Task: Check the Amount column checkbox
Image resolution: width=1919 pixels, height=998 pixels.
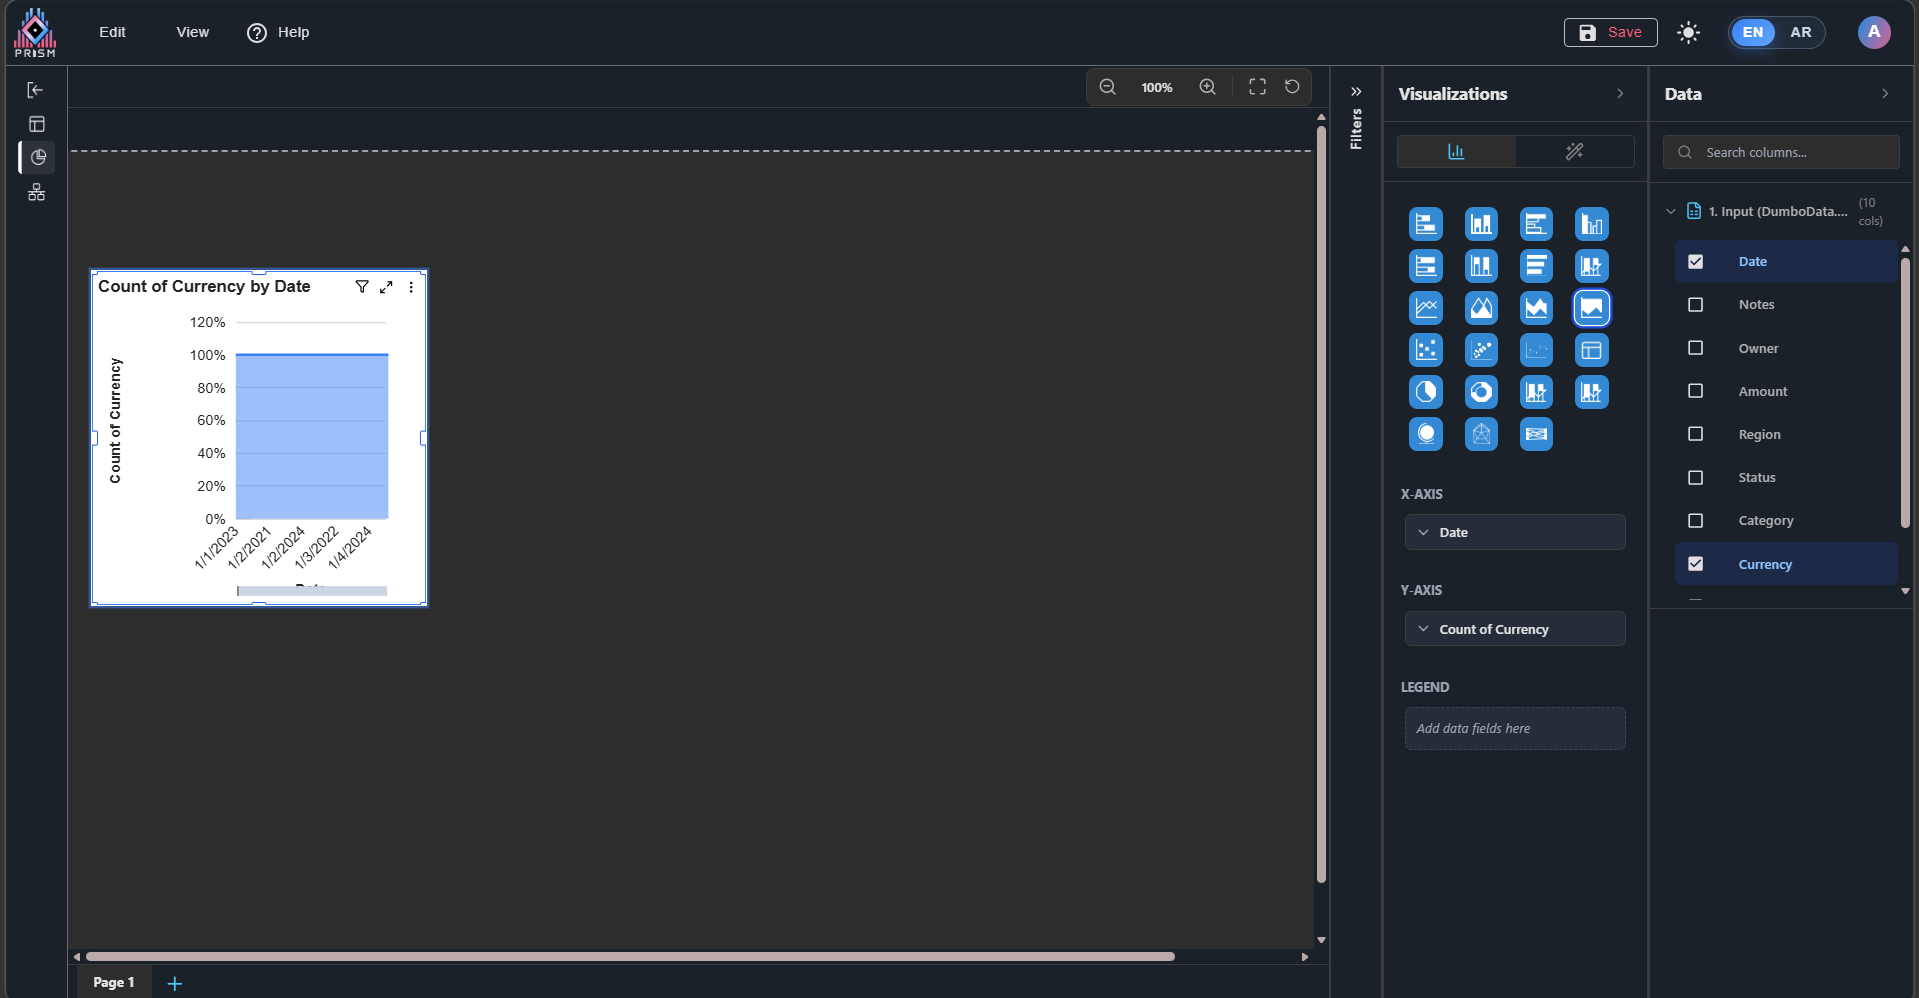Action: pyautogui.click(x=1695, y=391)
